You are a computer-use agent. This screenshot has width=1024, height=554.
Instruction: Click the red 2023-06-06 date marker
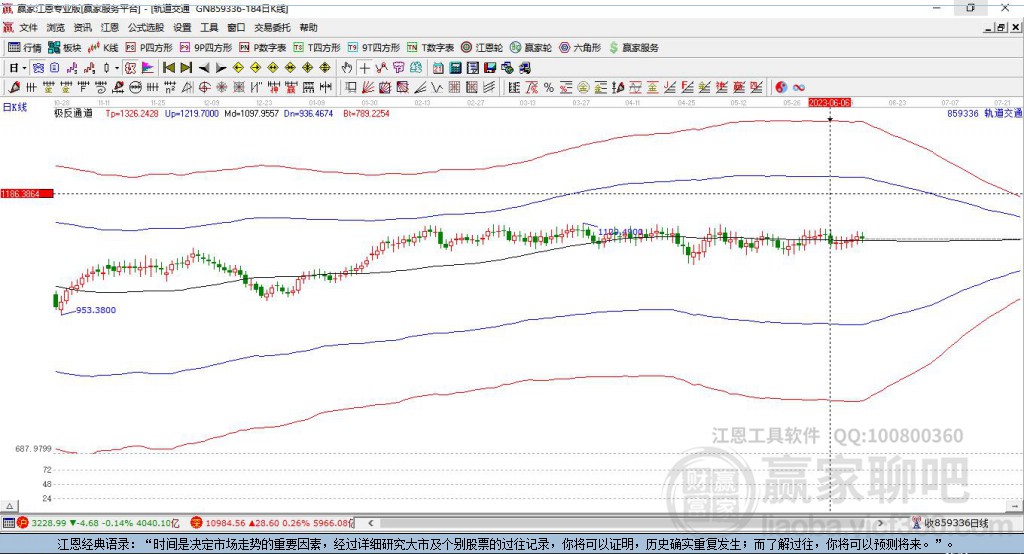coord(829,103)
